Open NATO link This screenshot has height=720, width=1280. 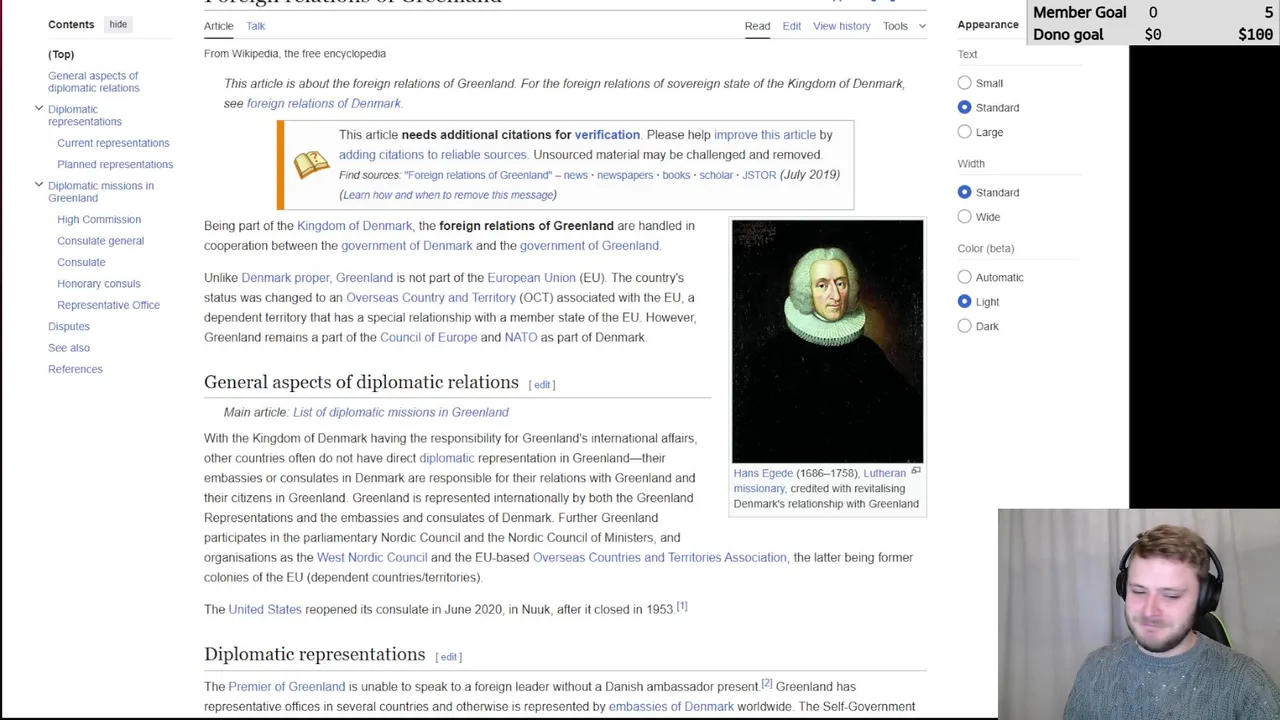pyautogui.click(x=520, y=338)
